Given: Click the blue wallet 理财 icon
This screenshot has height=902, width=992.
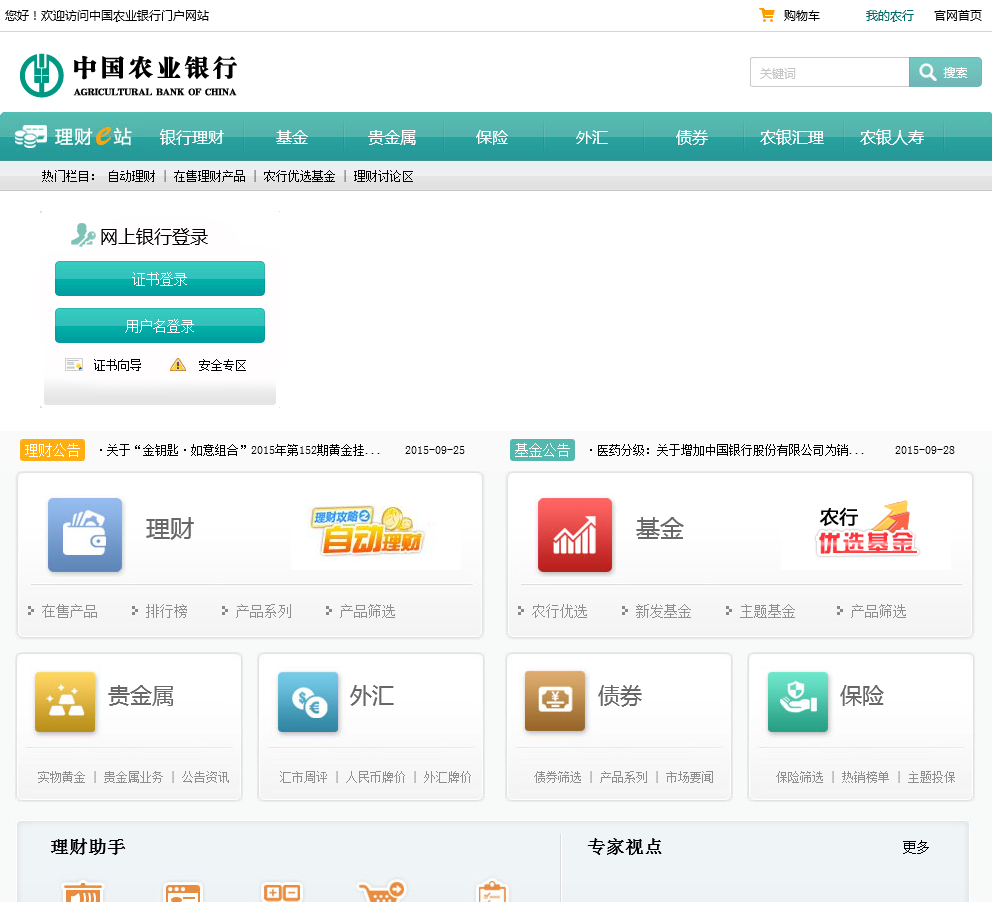Looking at the screenshot, I should 85,534.
